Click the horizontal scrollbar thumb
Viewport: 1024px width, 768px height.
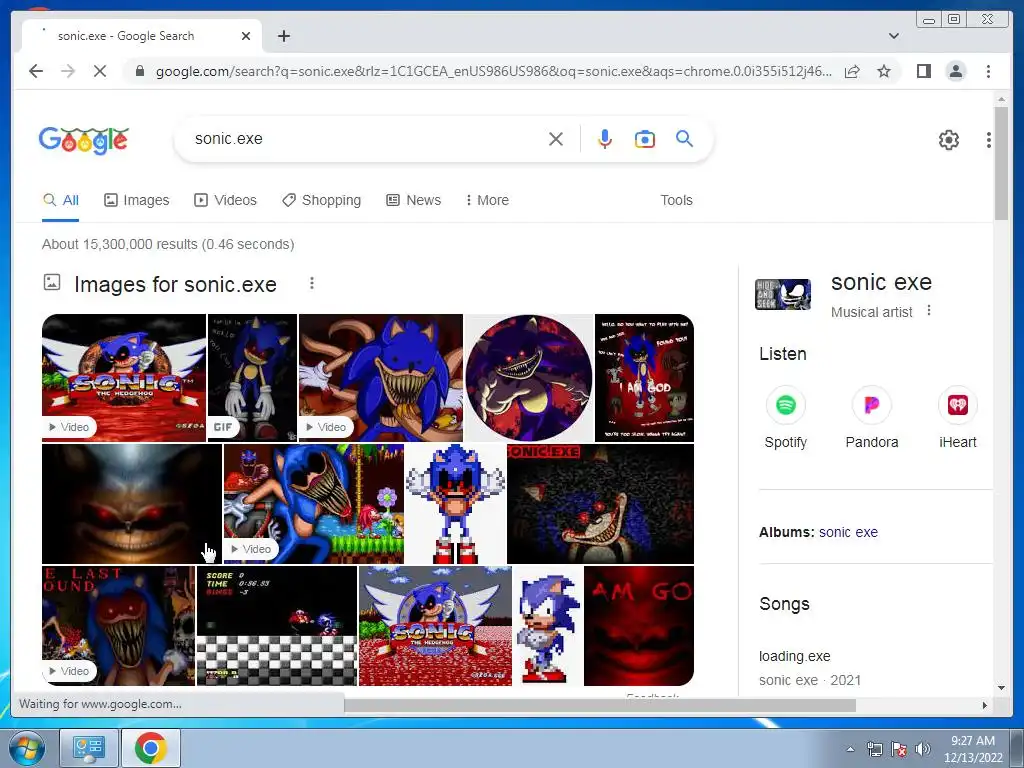pos(600,705)
